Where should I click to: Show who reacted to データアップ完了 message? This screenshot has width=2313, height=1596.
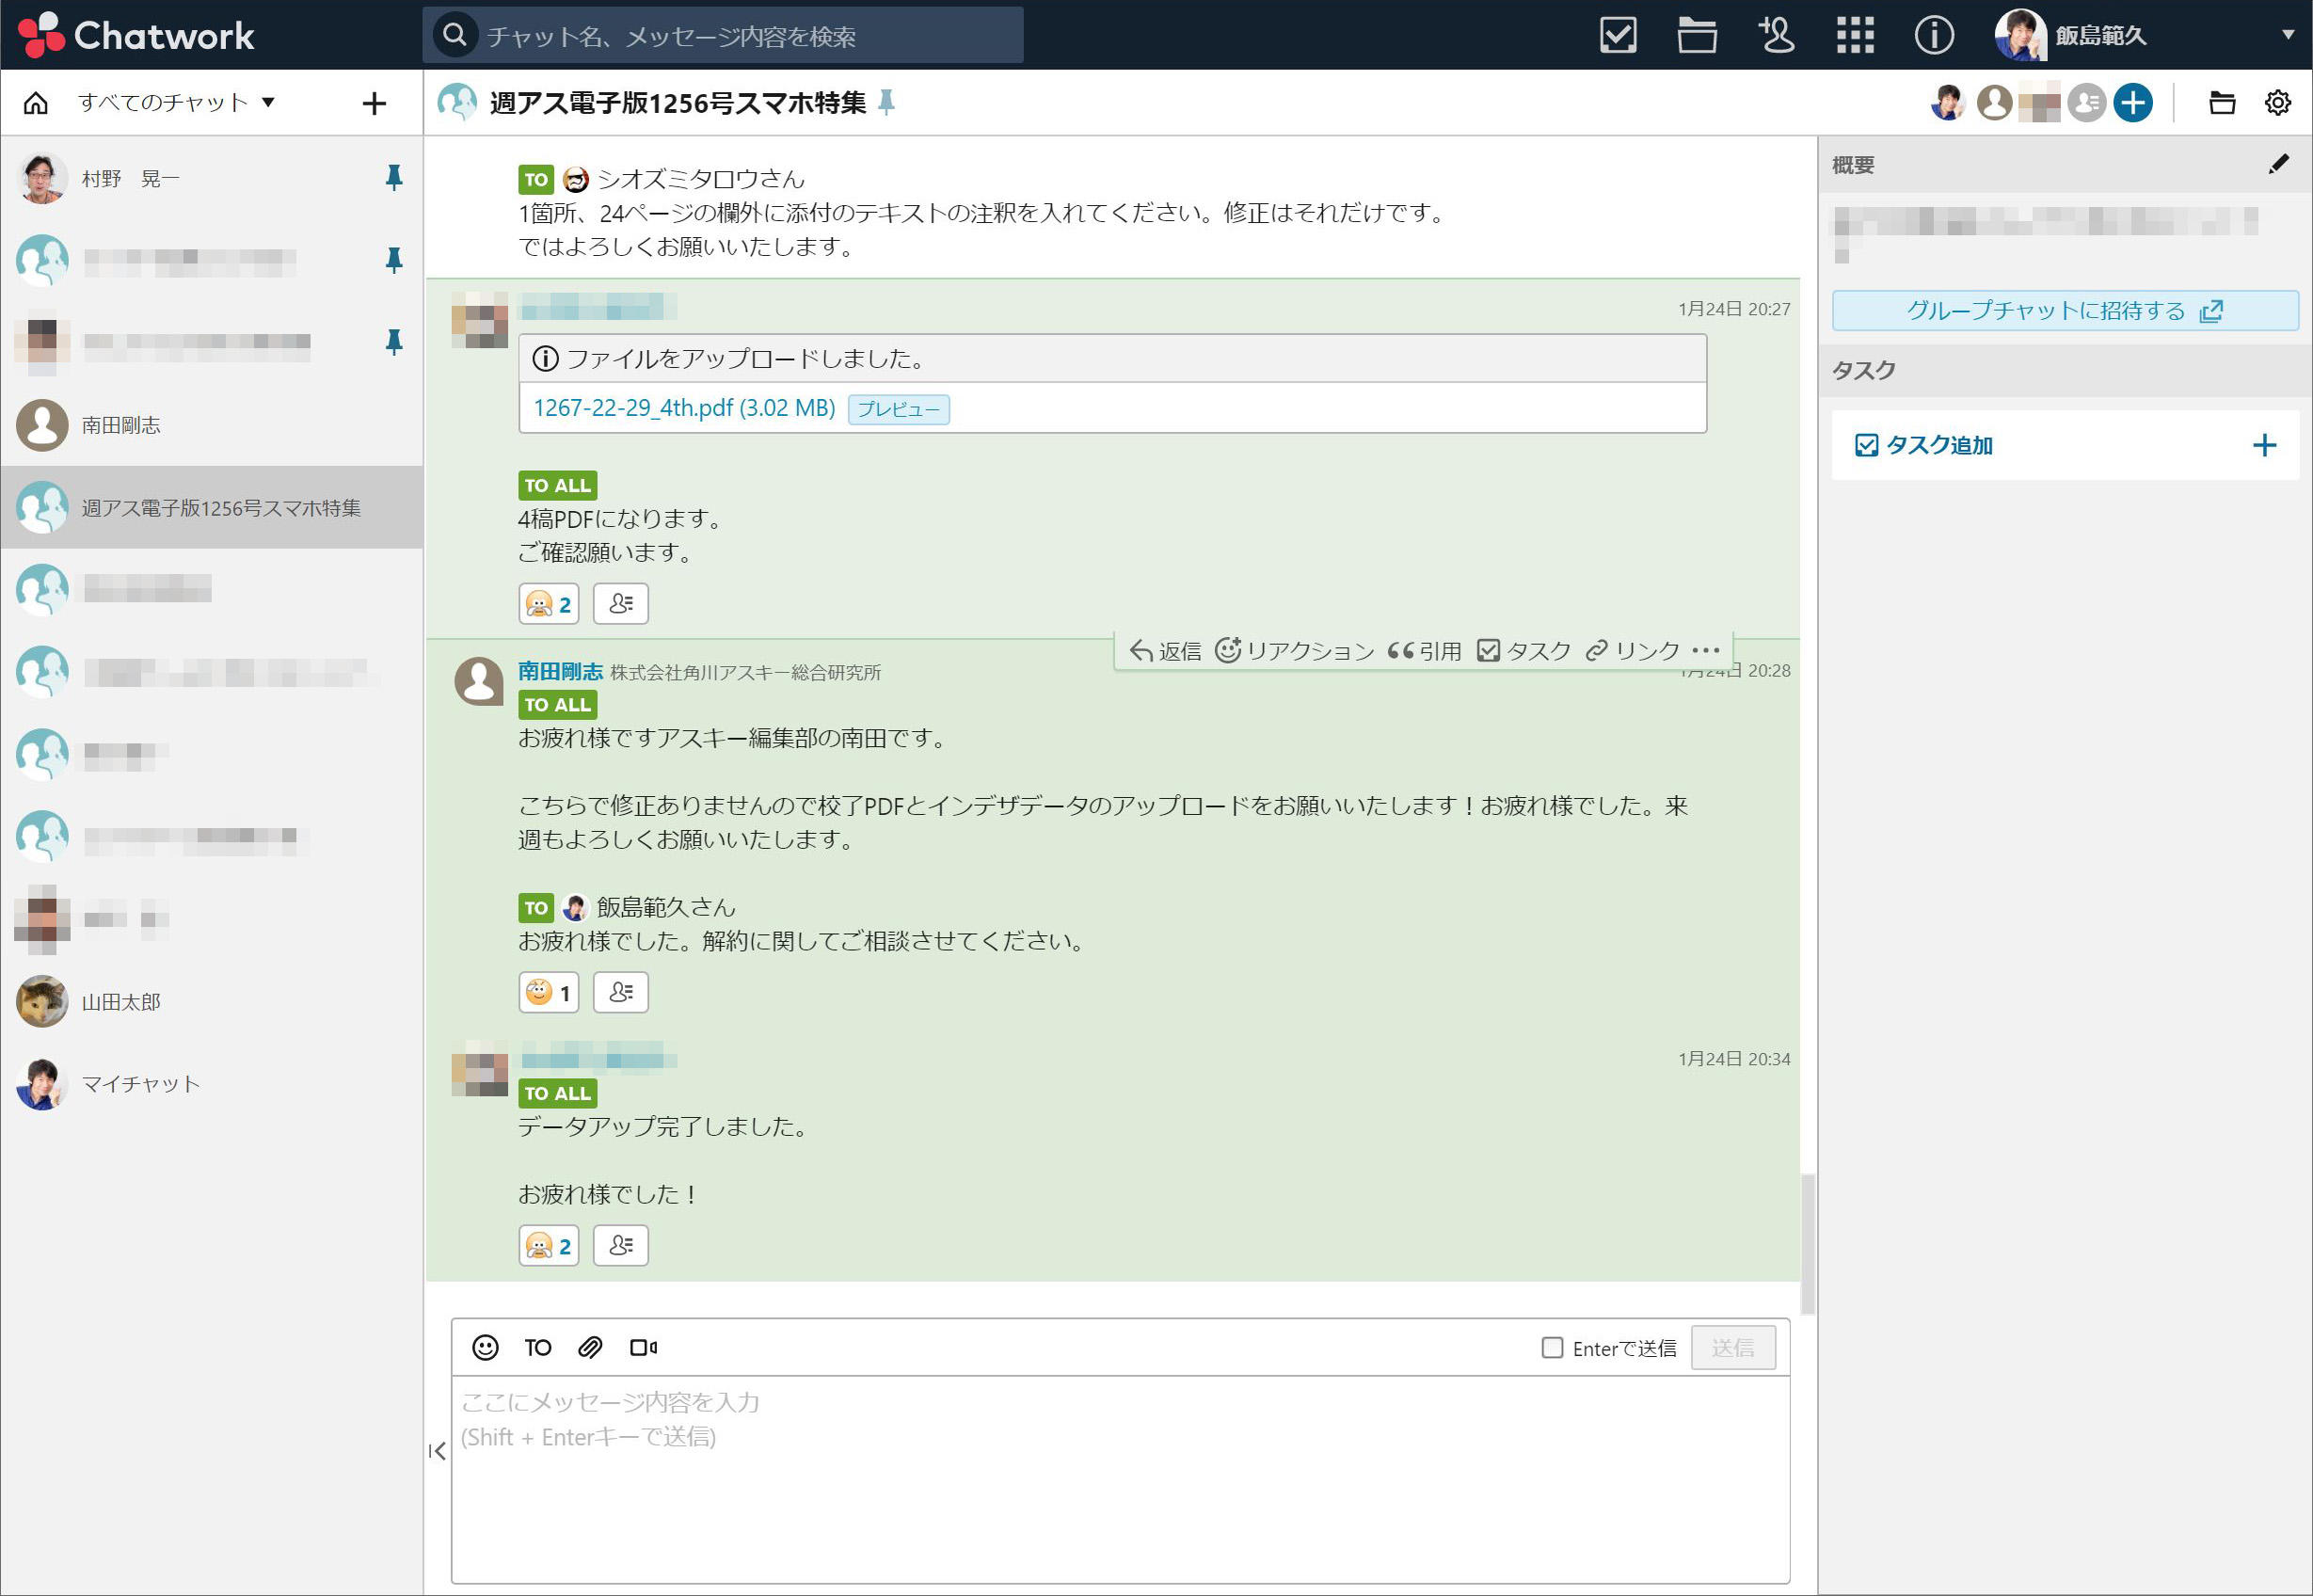(x=620, y=1245)
